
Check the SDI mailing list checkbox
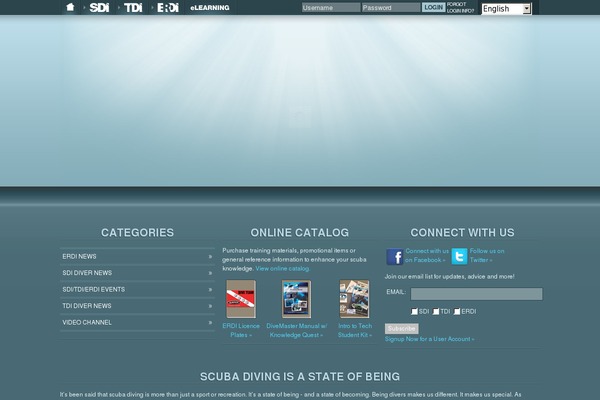[x=415, y=311]
